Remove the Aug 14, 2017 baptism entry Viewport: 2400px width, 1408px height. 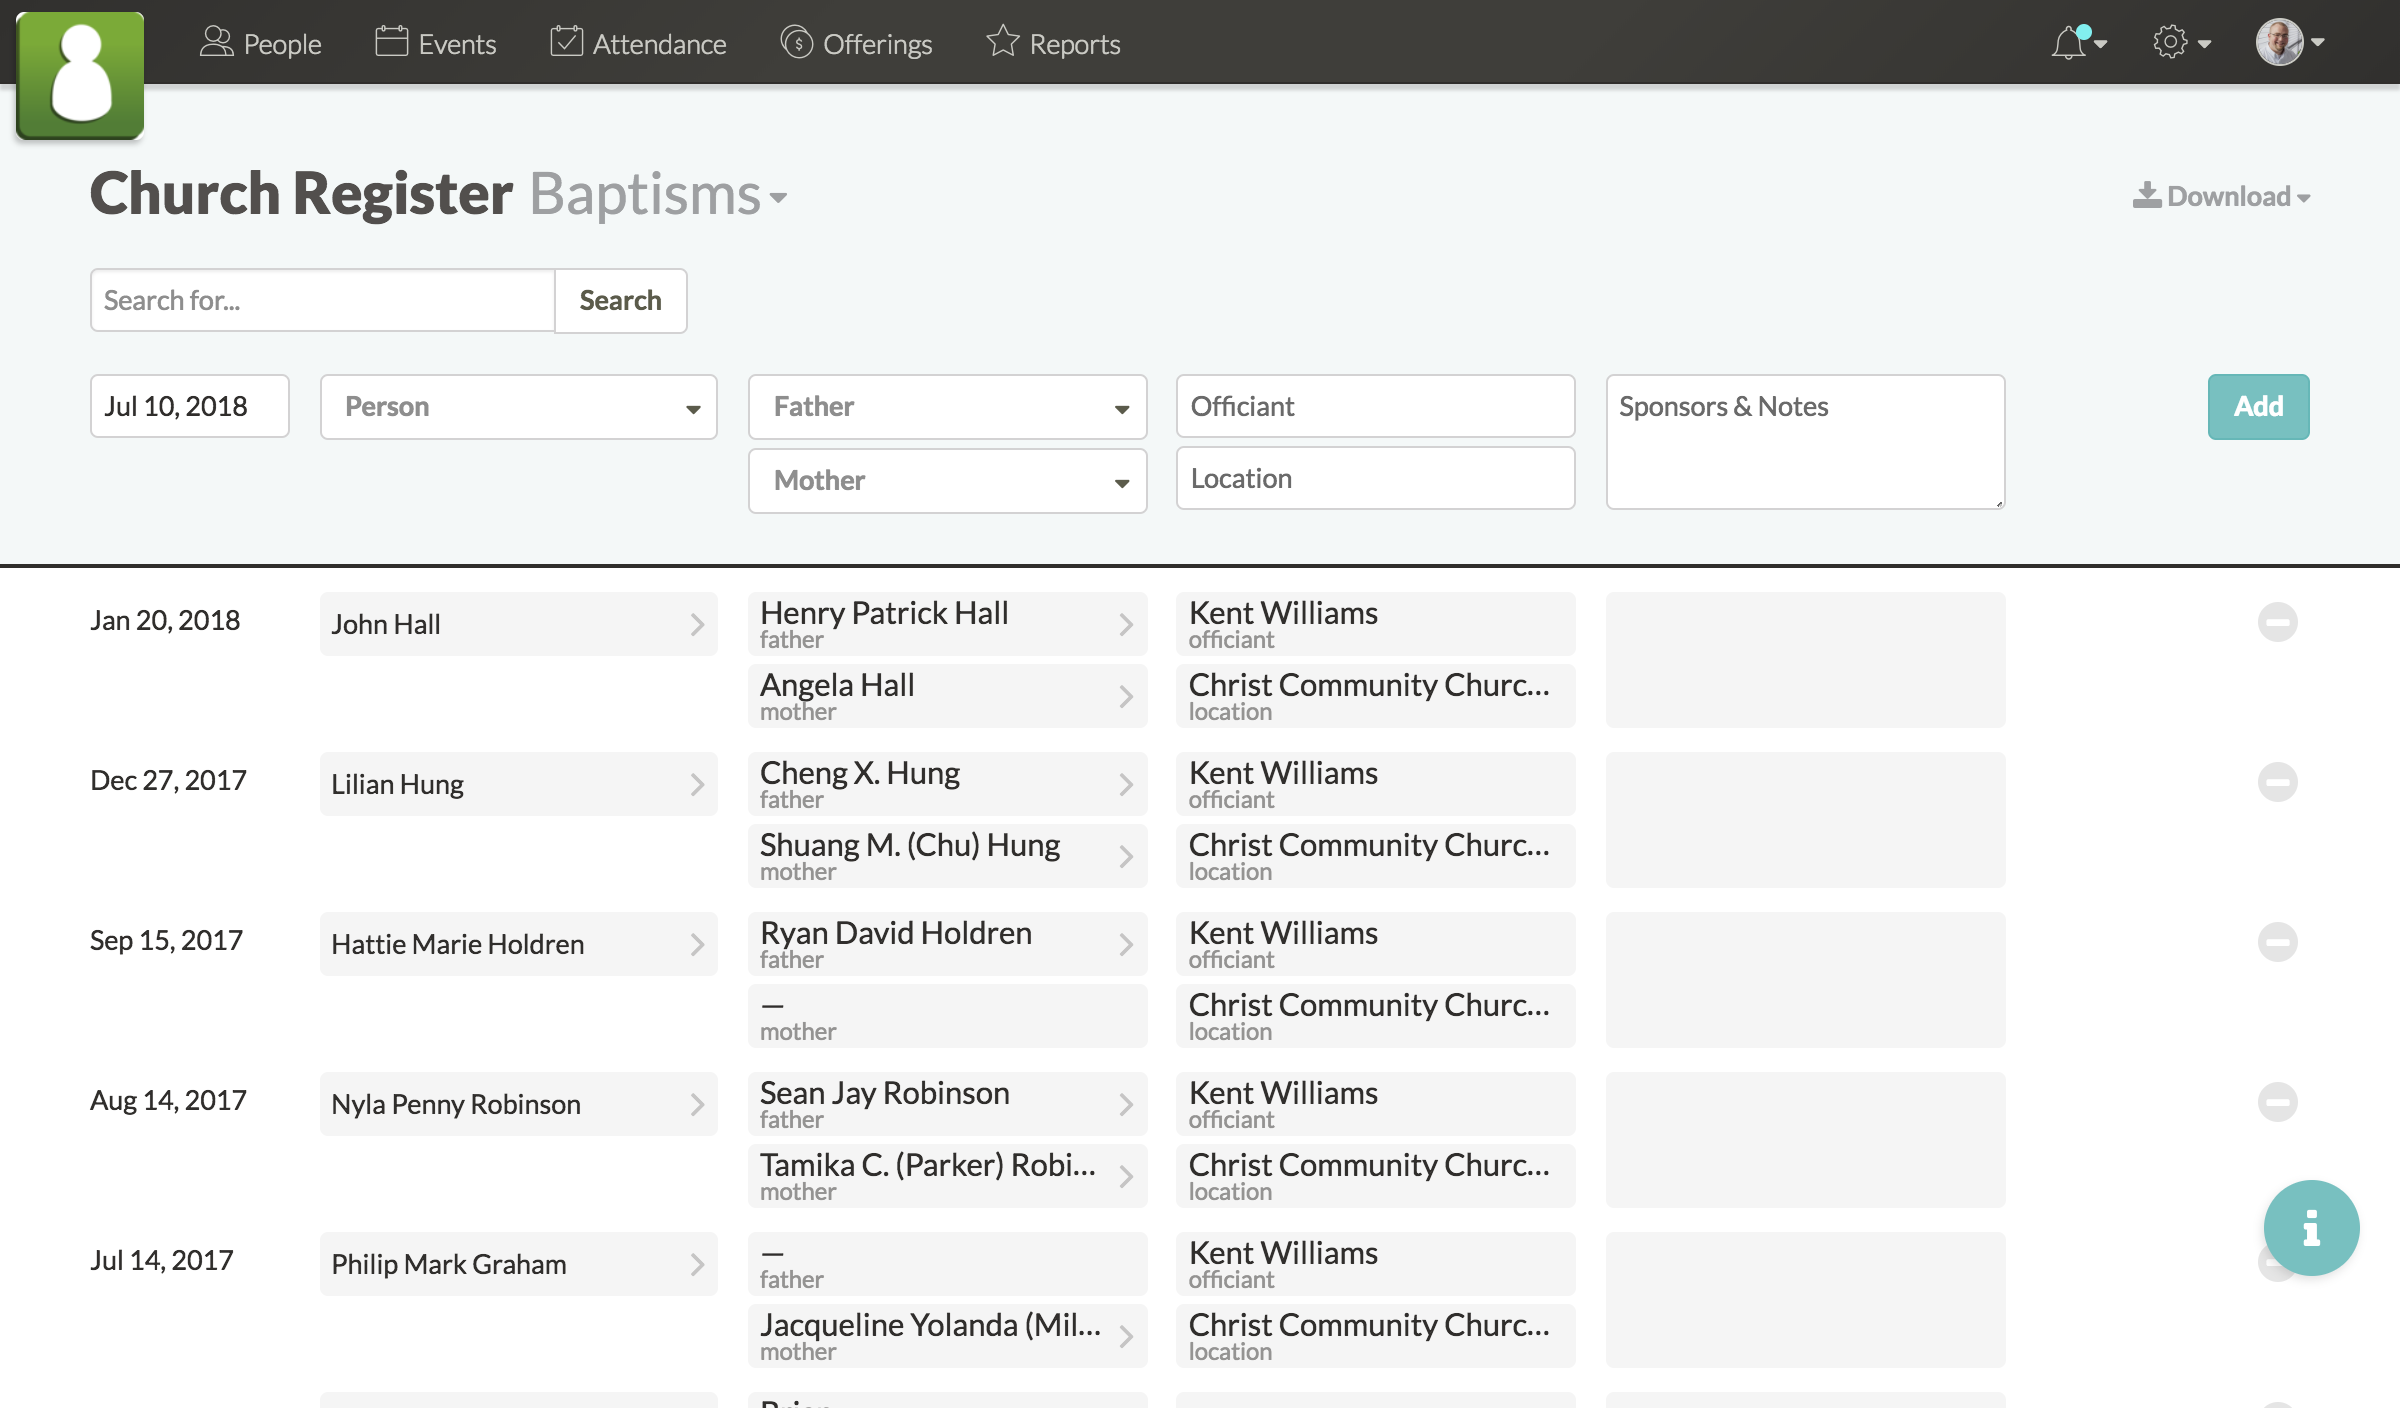[x=2277, y=1102]
